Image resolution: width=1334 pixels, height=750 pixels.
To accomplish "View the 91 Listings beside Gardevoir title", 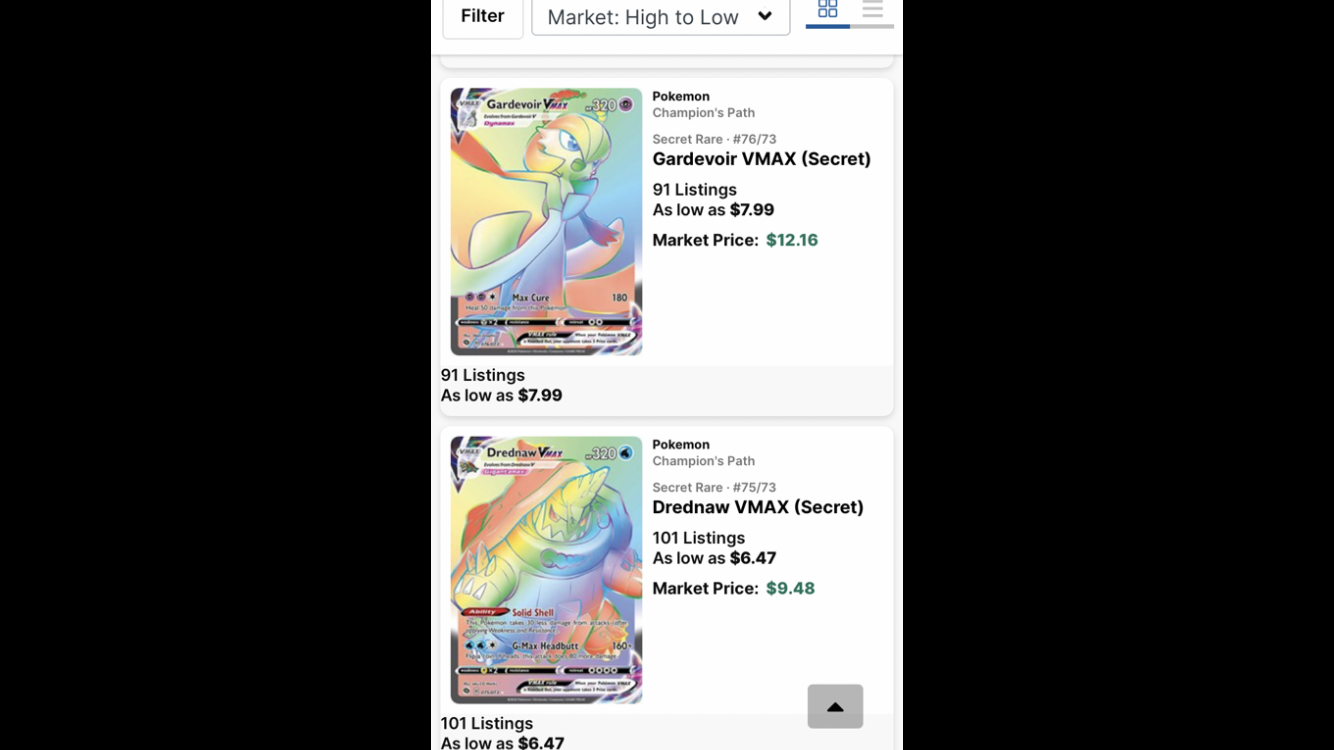I will pos(695,190).
